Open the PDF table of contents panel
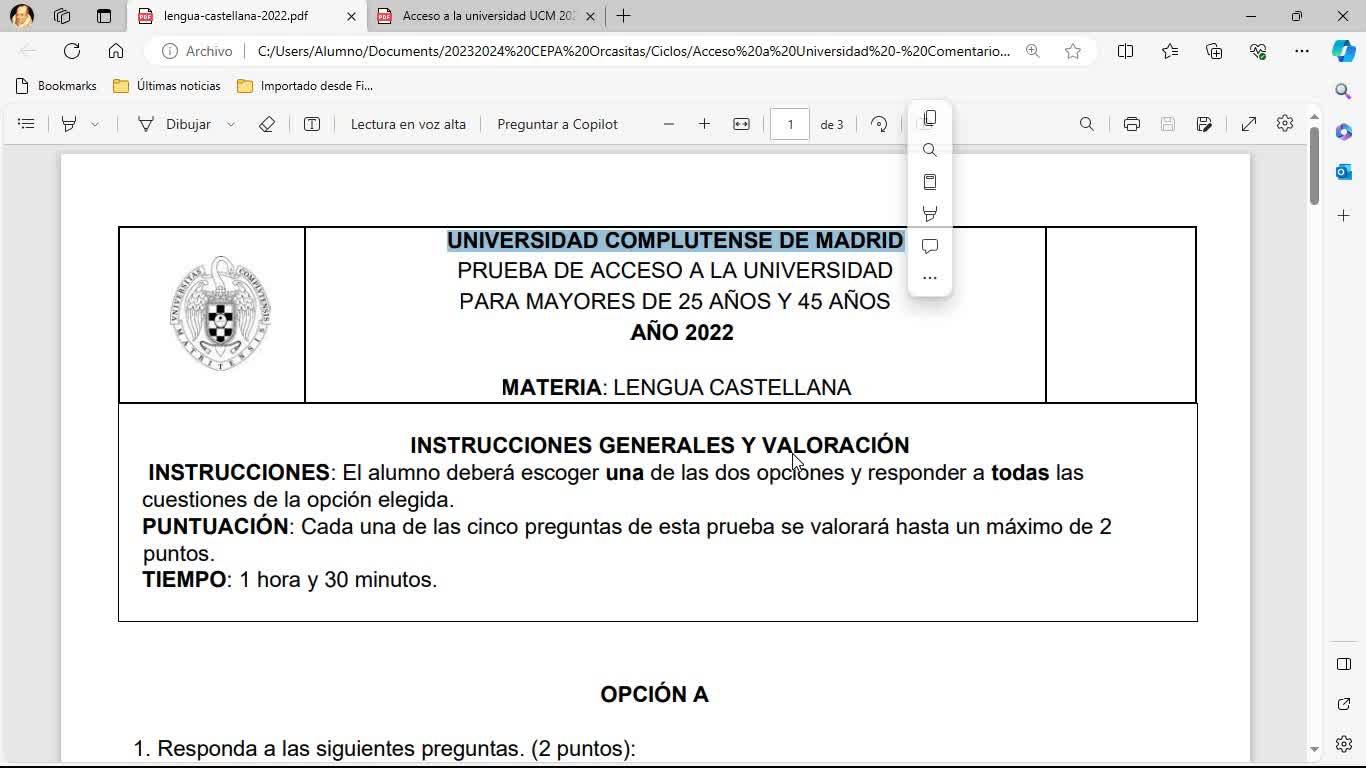 [x=27, y=124]
